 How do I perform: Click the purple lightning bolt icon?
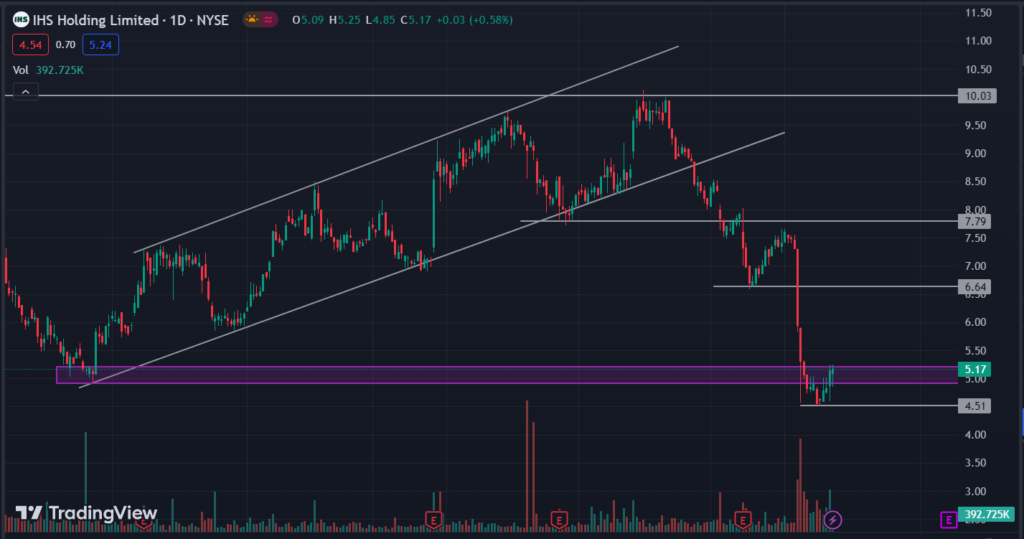(832, 520)
